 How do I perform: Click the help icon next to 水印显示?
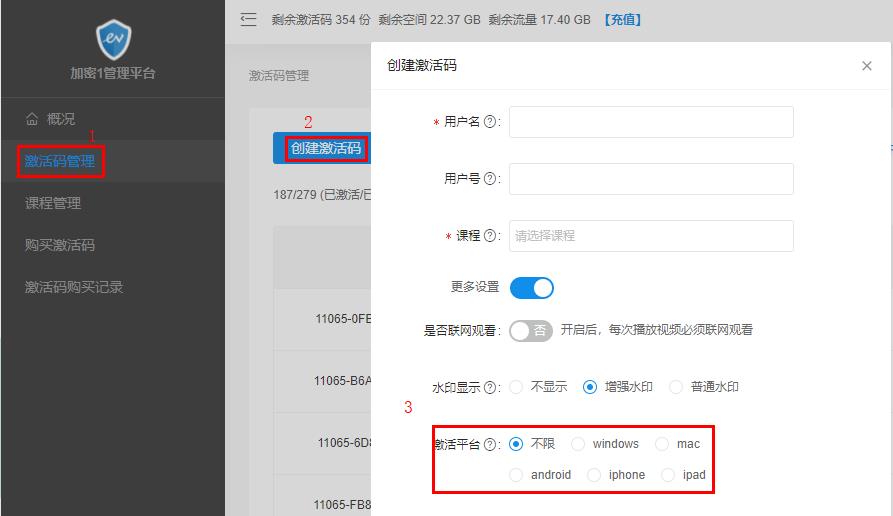pos(490,387)
